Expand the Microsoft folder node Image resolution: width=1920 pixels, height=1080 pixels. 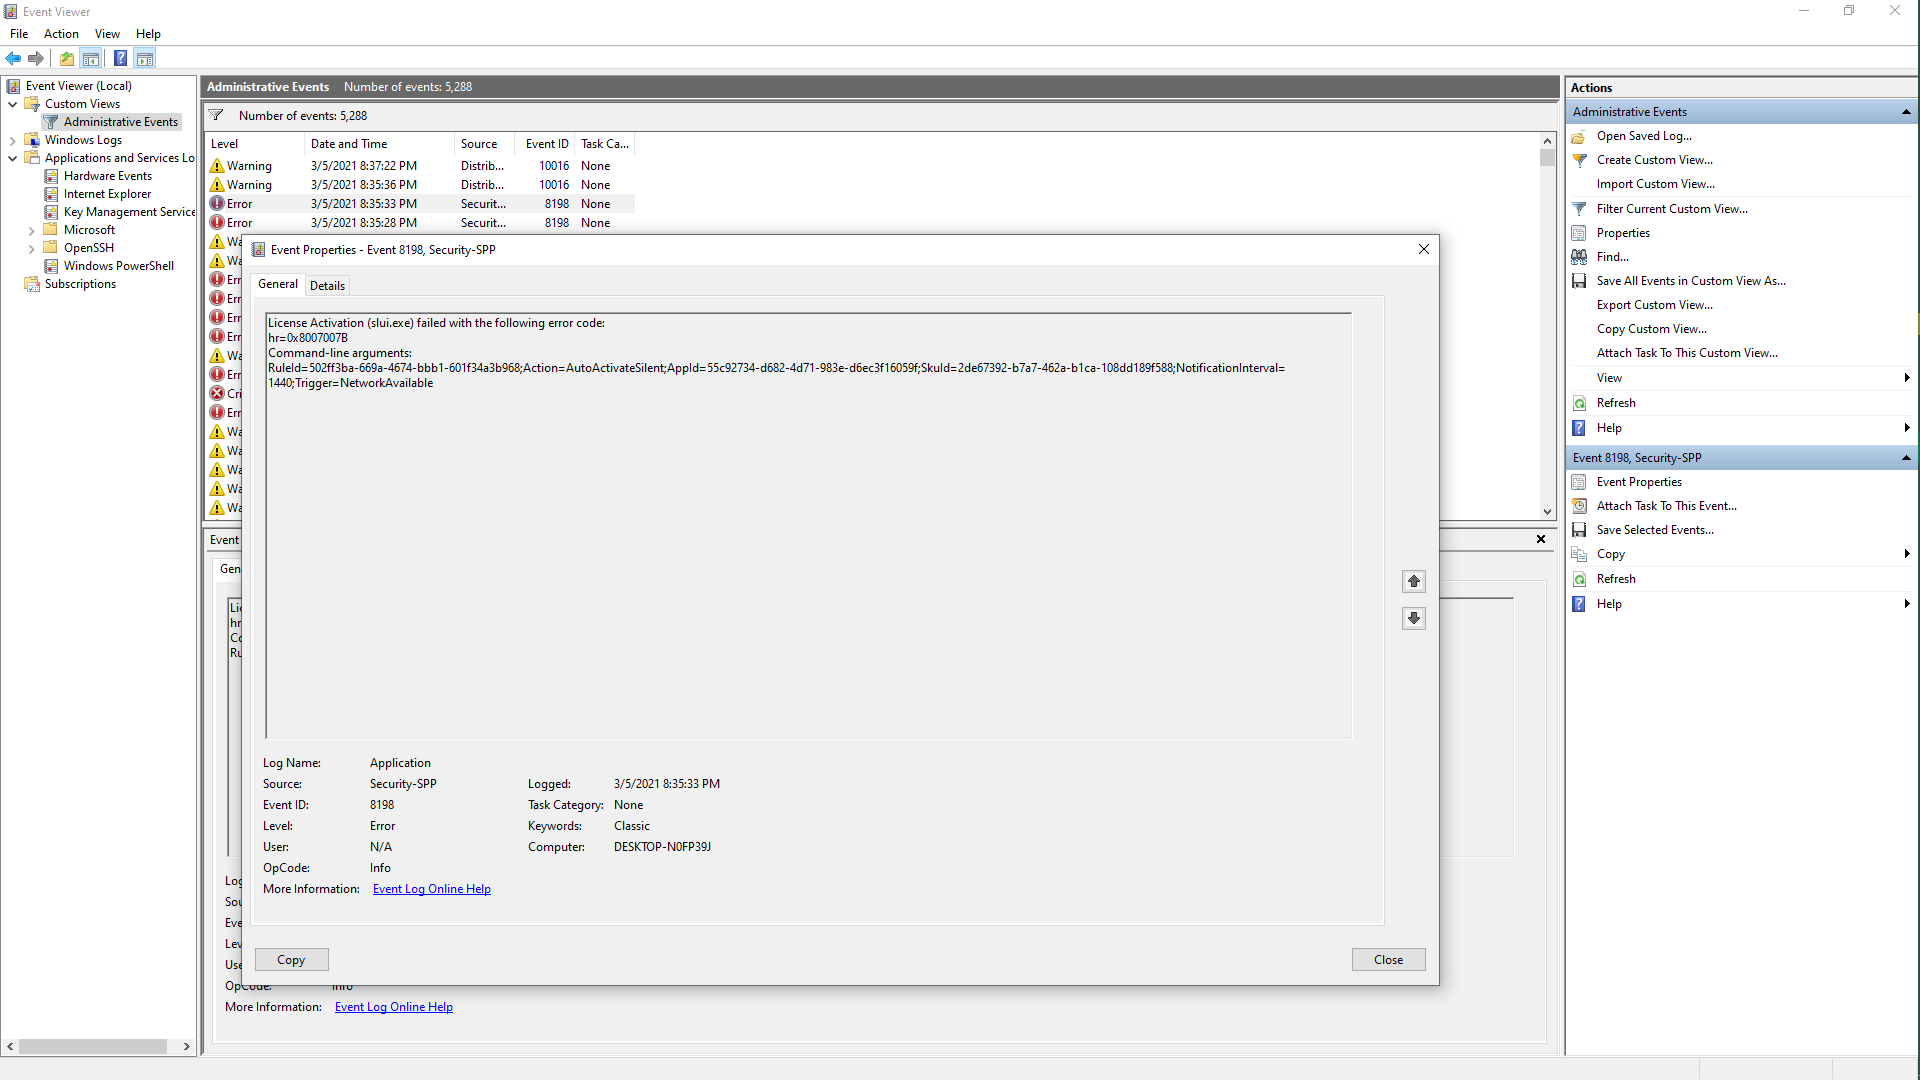[x=32, y=230]
